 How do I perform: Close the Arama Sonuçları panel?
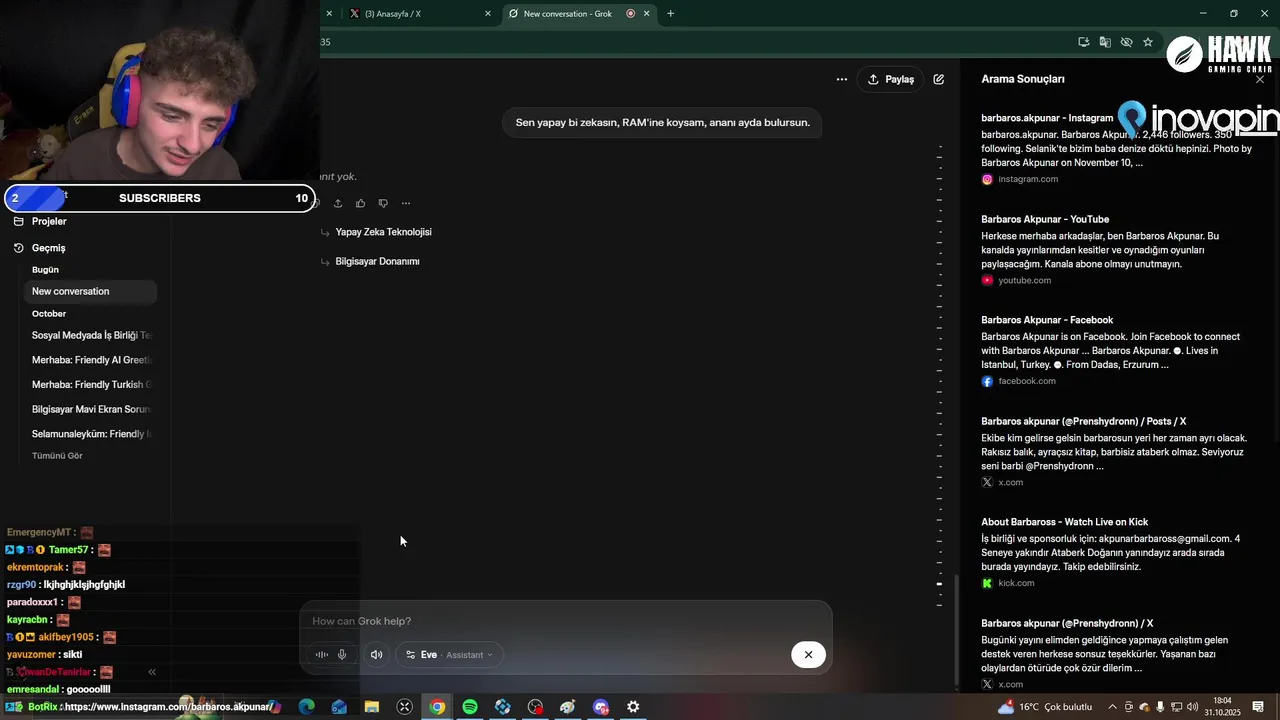click(1260, 79)
